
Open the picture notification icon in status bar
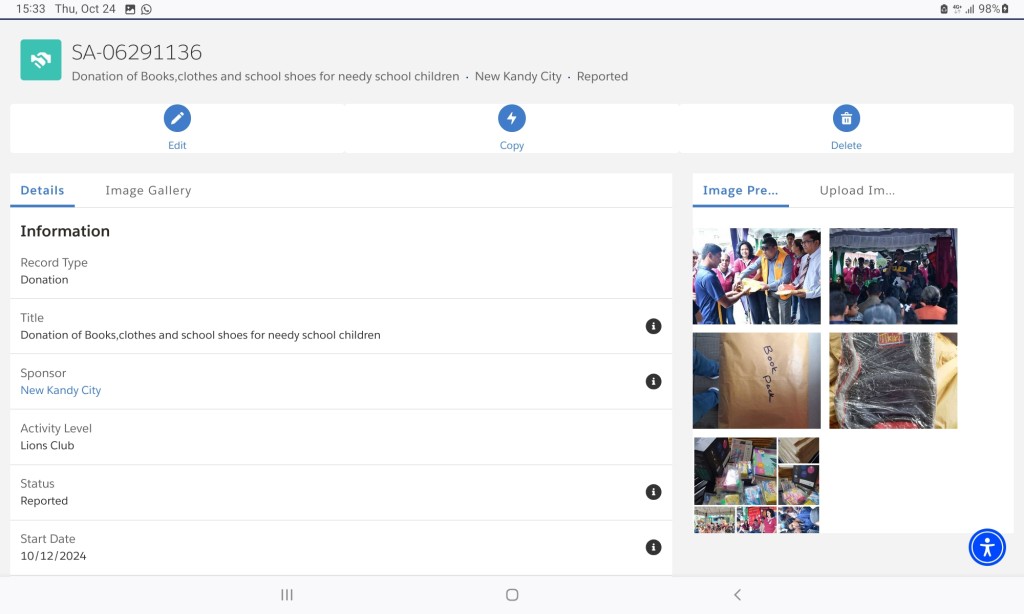(x=130, y=9)
